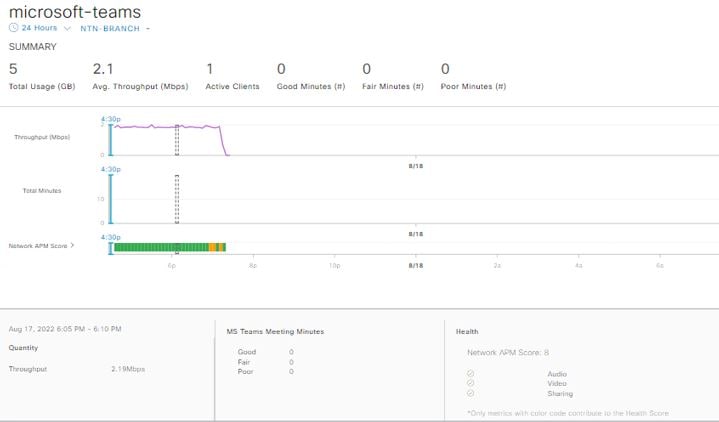Click the Total Usage (GB) label
Screen dimensions: 719x422
(x=42, y=86)
